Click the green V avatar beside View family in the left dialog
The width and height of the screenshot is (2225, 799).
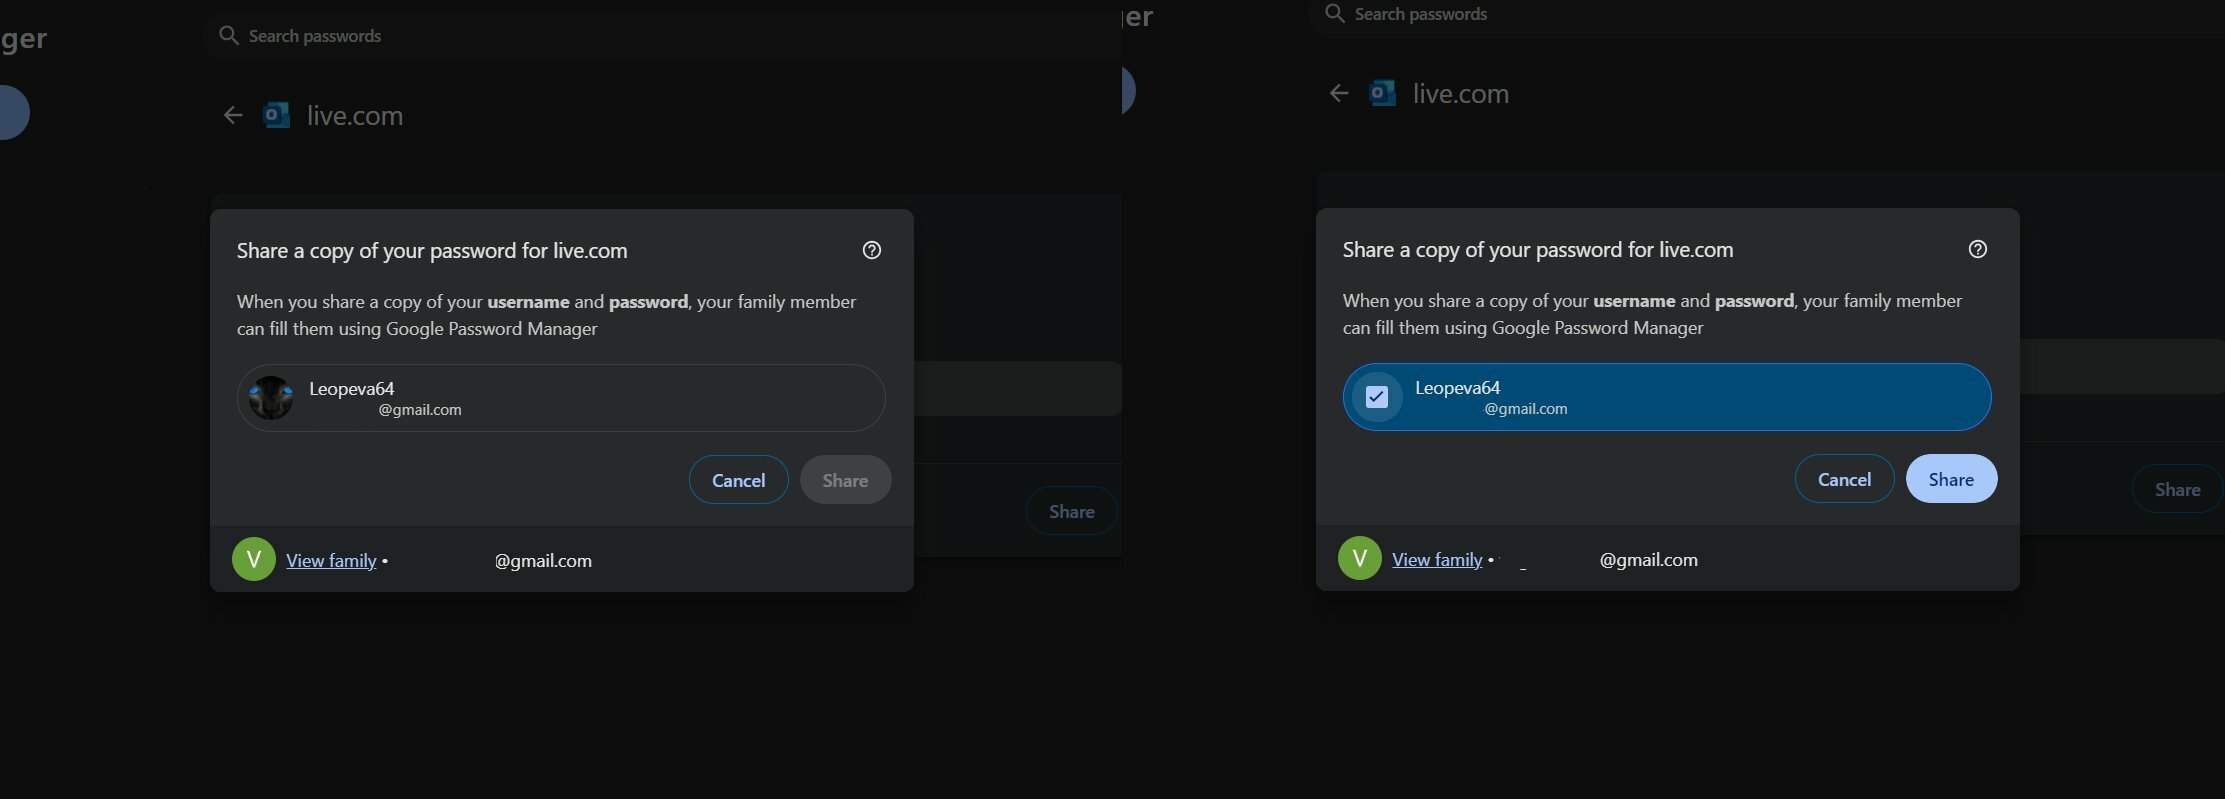[254, 559]
